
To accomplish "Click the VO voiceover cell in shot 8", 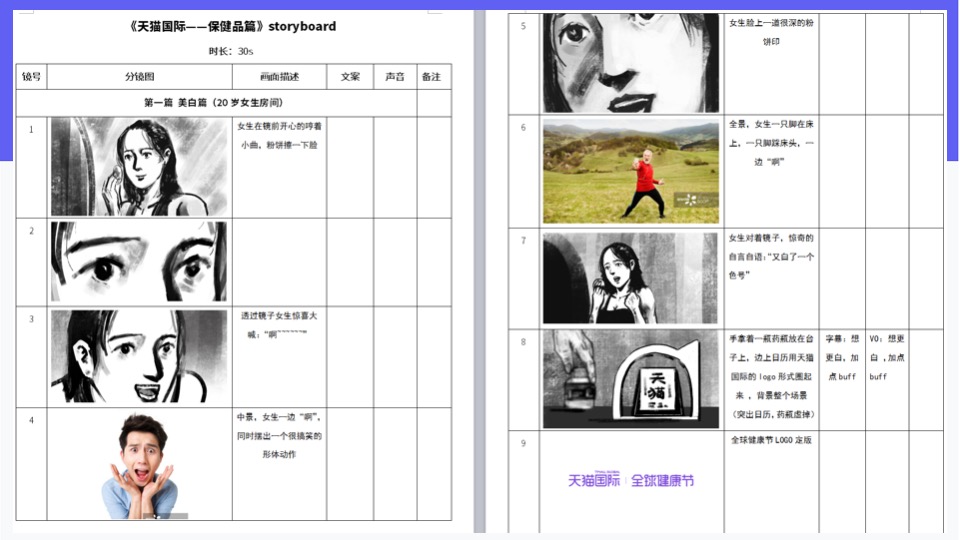I will tap(885, 357).
